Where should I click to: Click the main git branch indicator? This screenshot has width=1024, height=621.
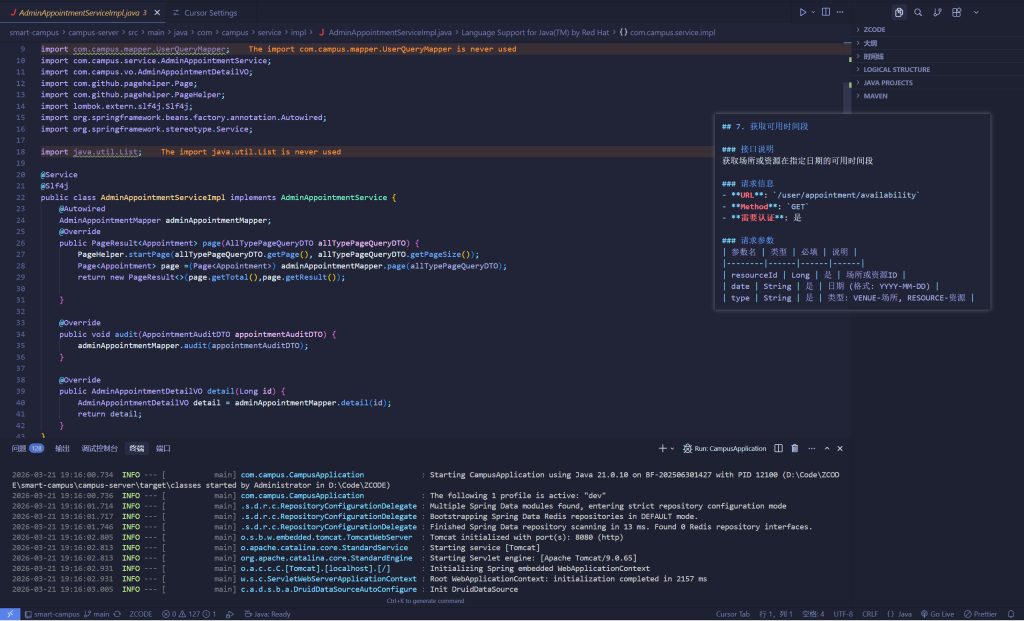[x=96, y=614]
